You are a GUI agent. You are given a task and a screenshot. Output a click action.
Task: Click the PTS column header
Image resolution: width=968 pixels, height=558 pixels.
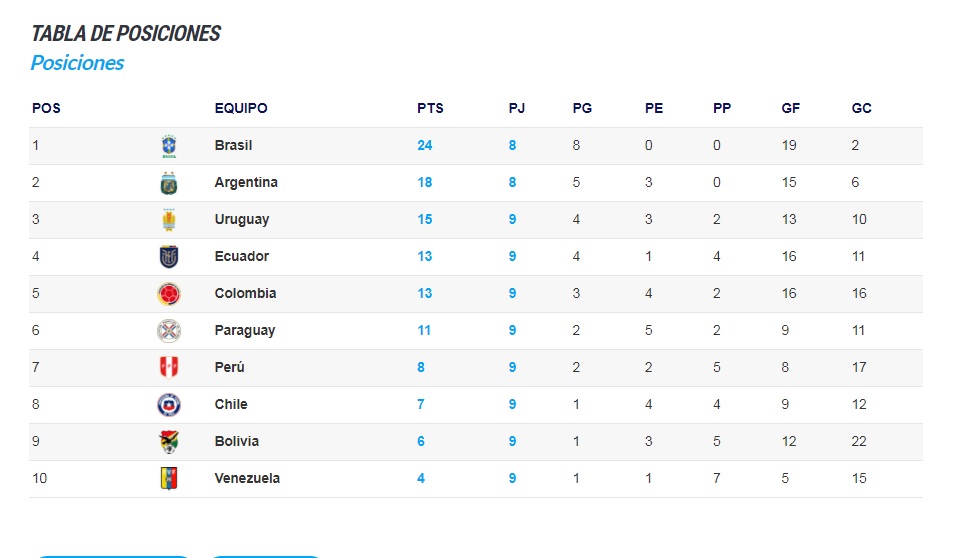point(430,108)
